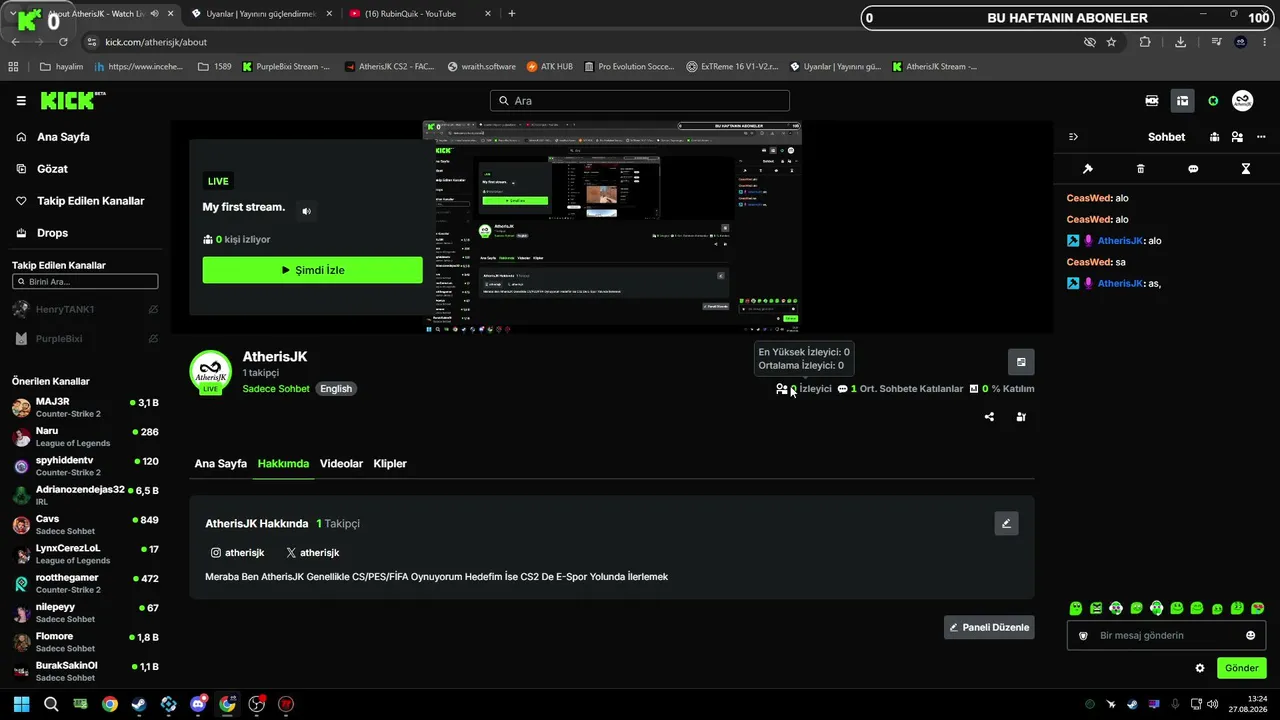The height and width of the screenshot is (720, 1280).
Task: Open the highlighted dashboard panel icon in header
Action: [1182, 101]
